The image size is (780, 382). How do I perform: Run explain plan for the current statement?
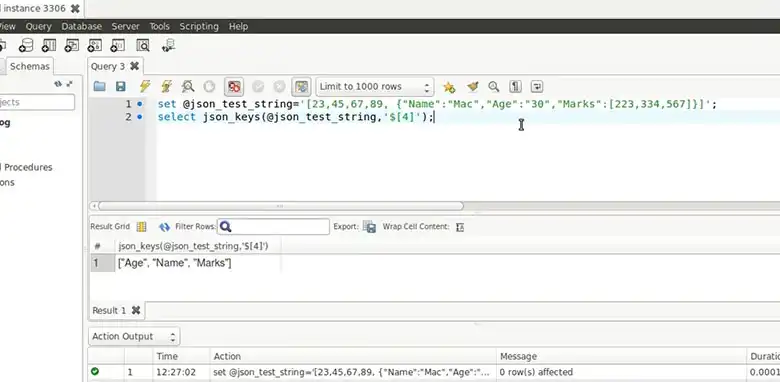(188, 87)
